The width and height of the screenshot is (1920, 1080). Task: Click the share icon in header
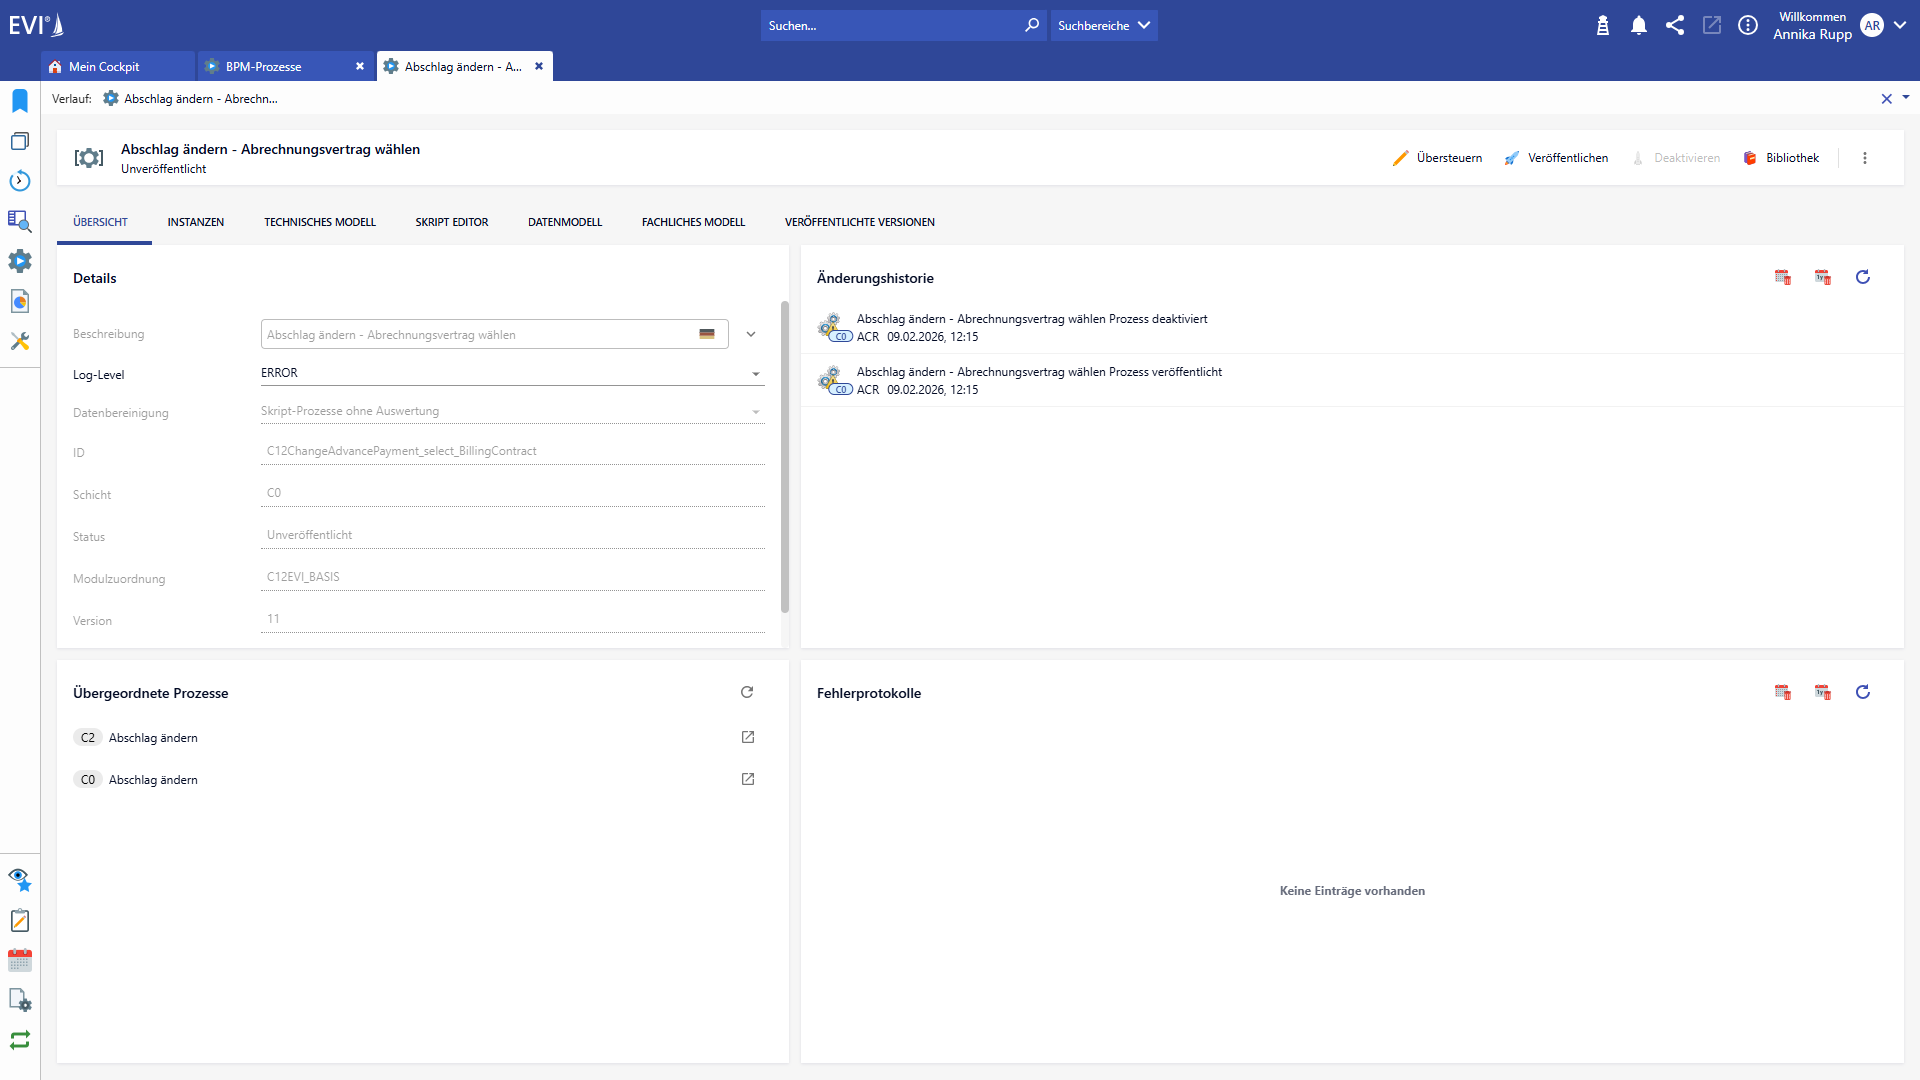click(1675, 26)
